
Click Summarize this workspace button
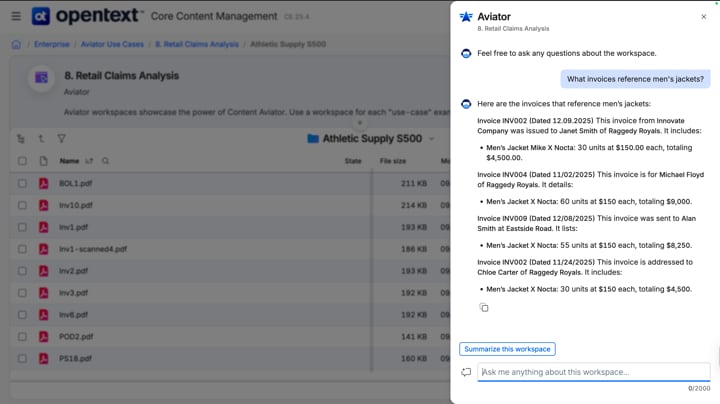tap(507, 349)
